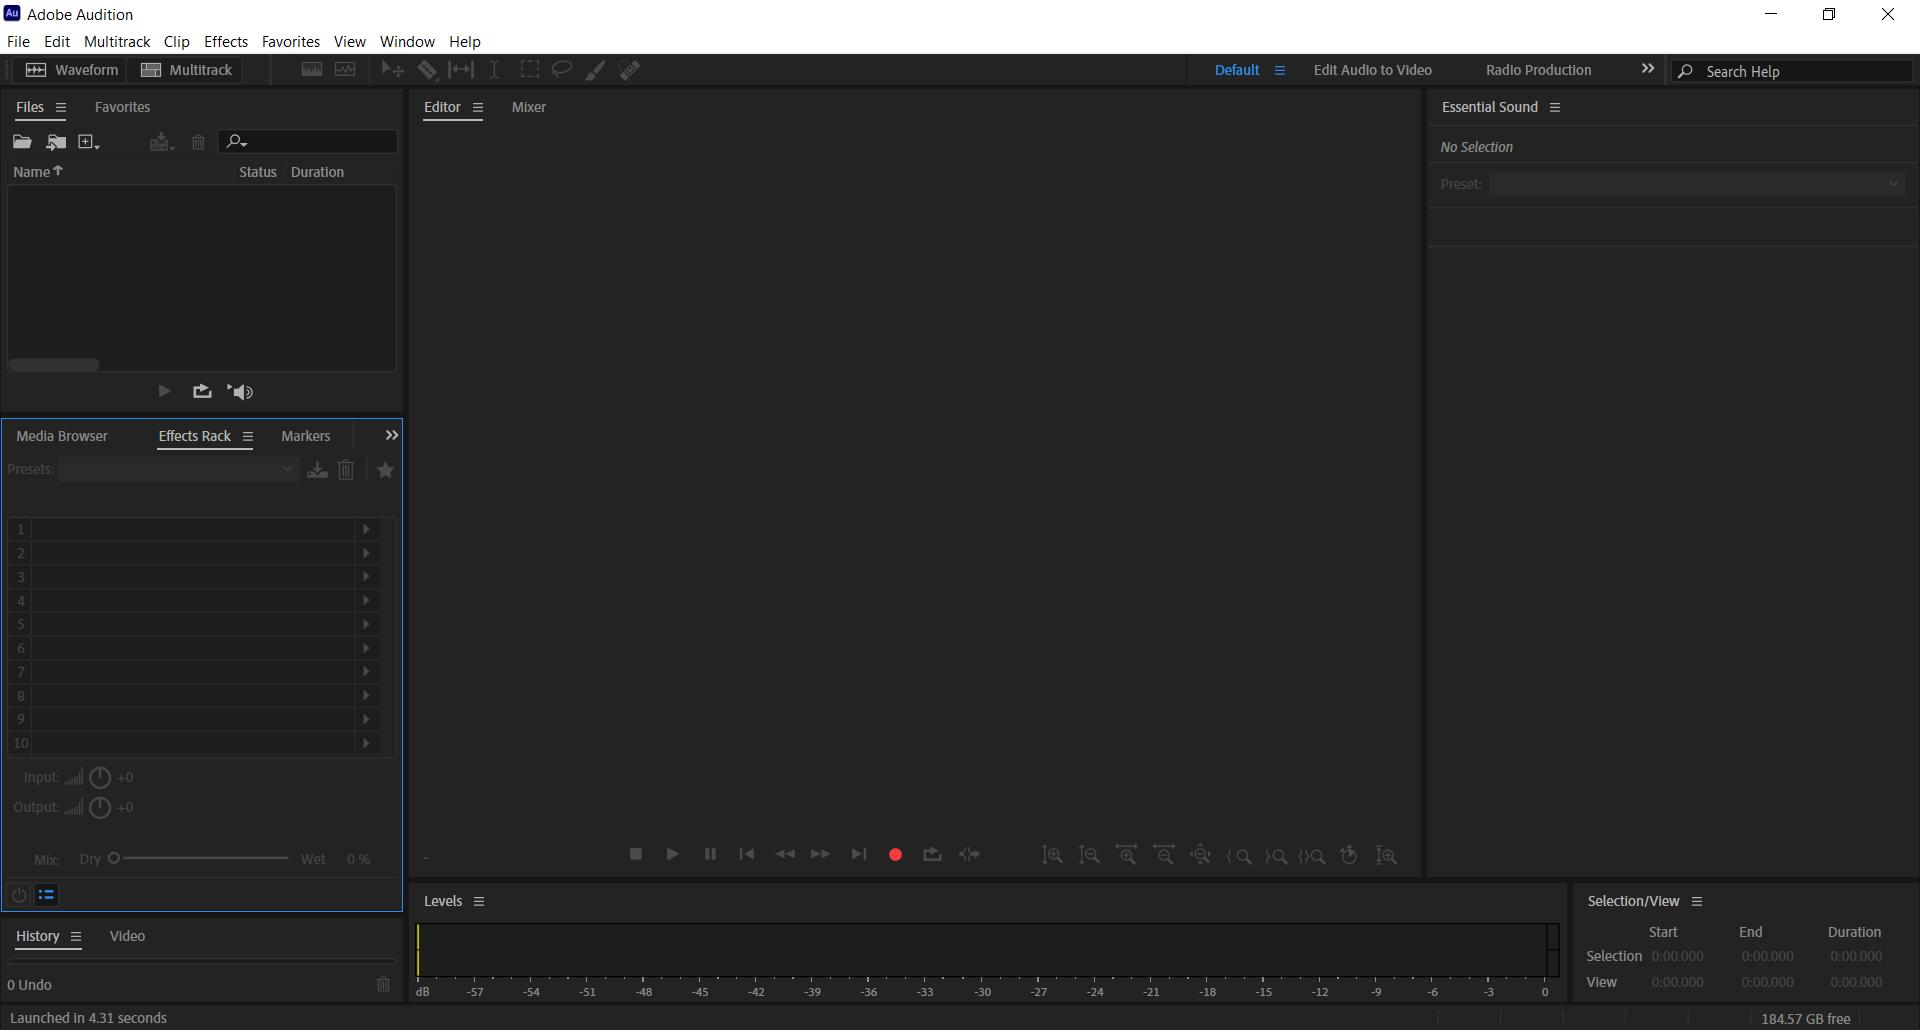Select the Time Selection tool
Screen dimensions: 1920x1030
tap(494, 69)
